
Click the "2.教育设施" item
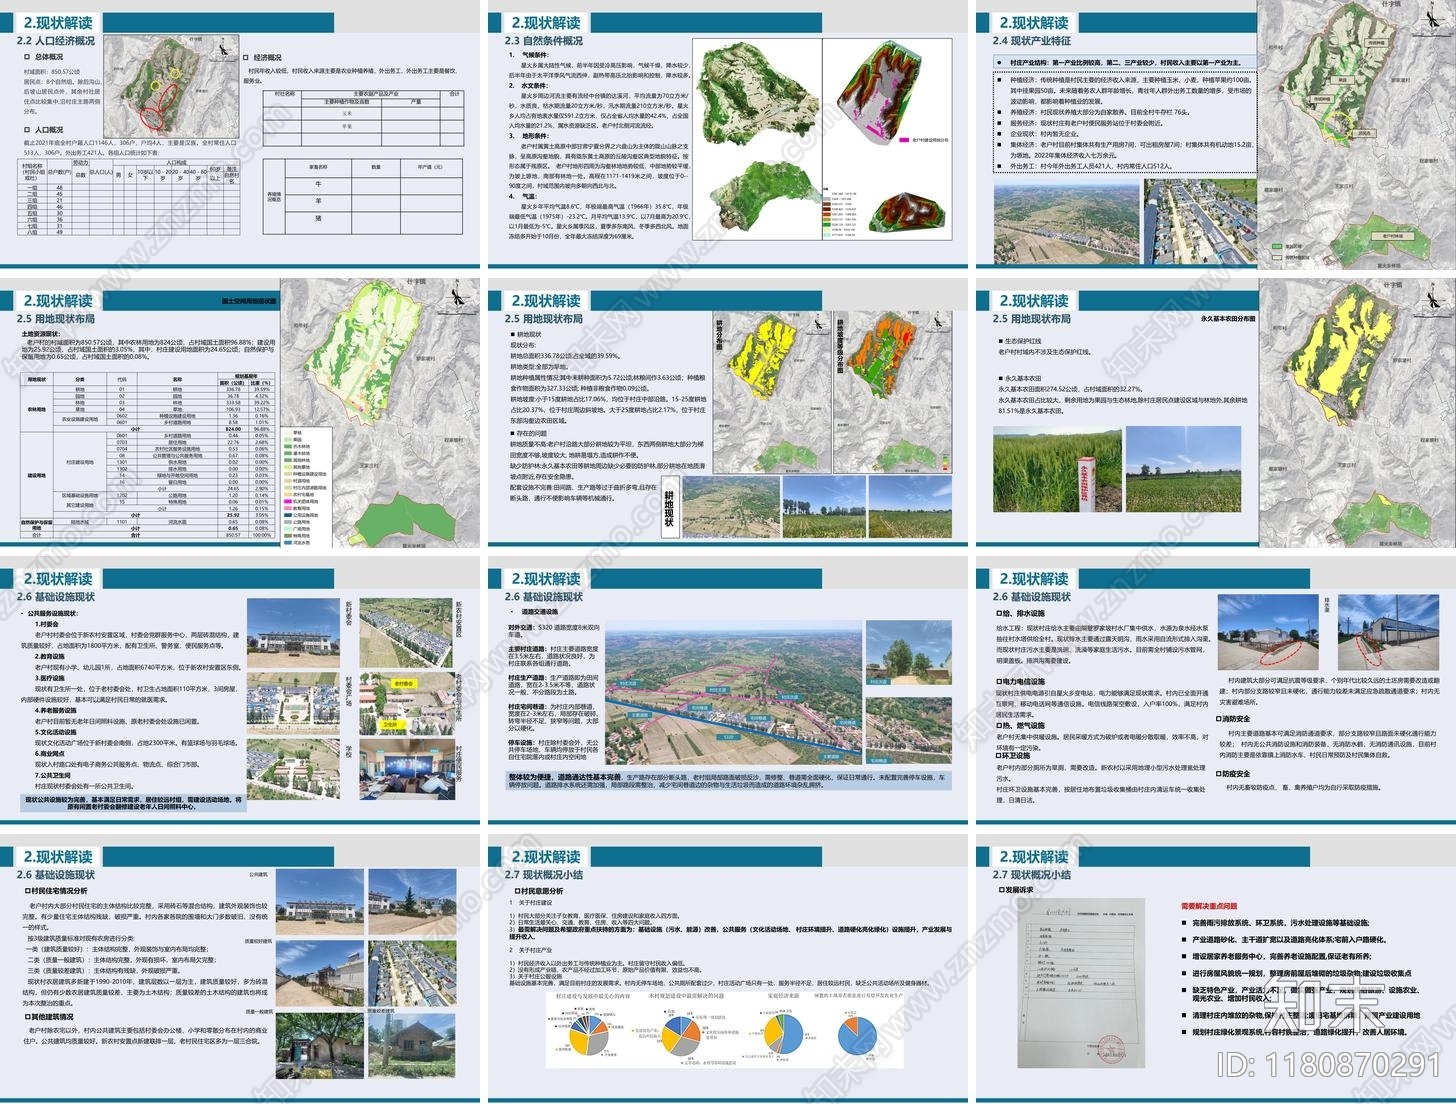pyautogui.click(x=51, y=656)
